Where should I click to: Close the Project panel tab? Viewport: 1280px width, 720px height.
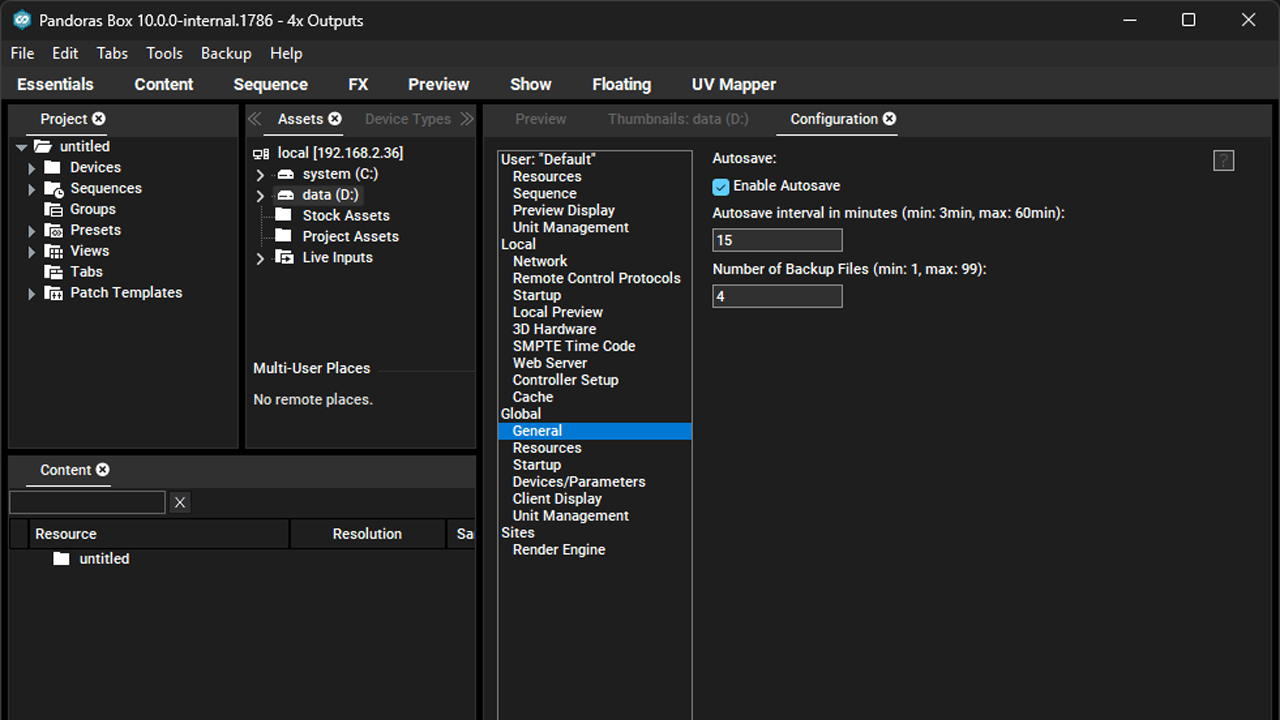99,119
